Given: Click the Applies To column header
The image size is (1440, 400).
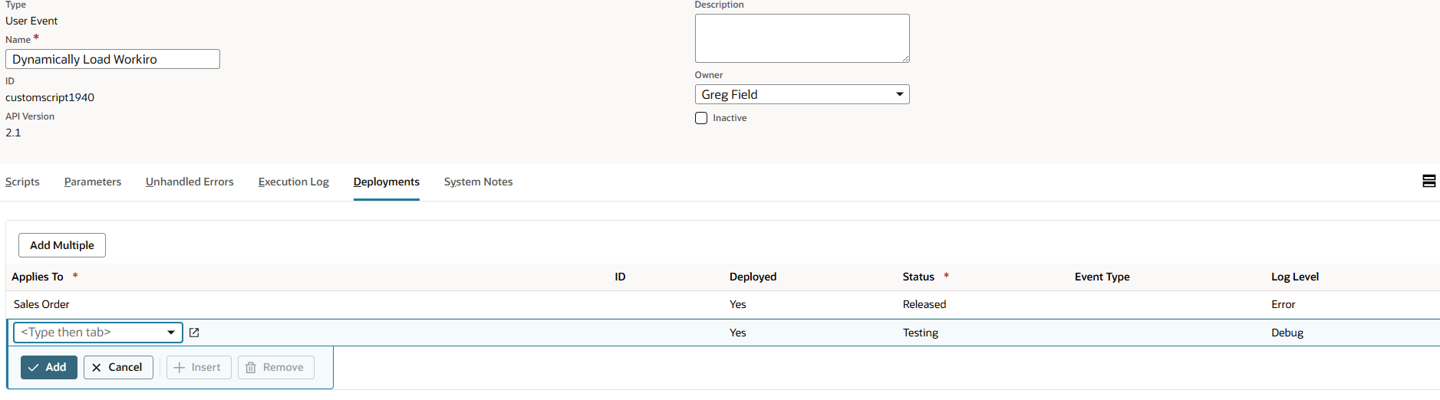Looking at the screenshot, I should click(x=38, y=277).
